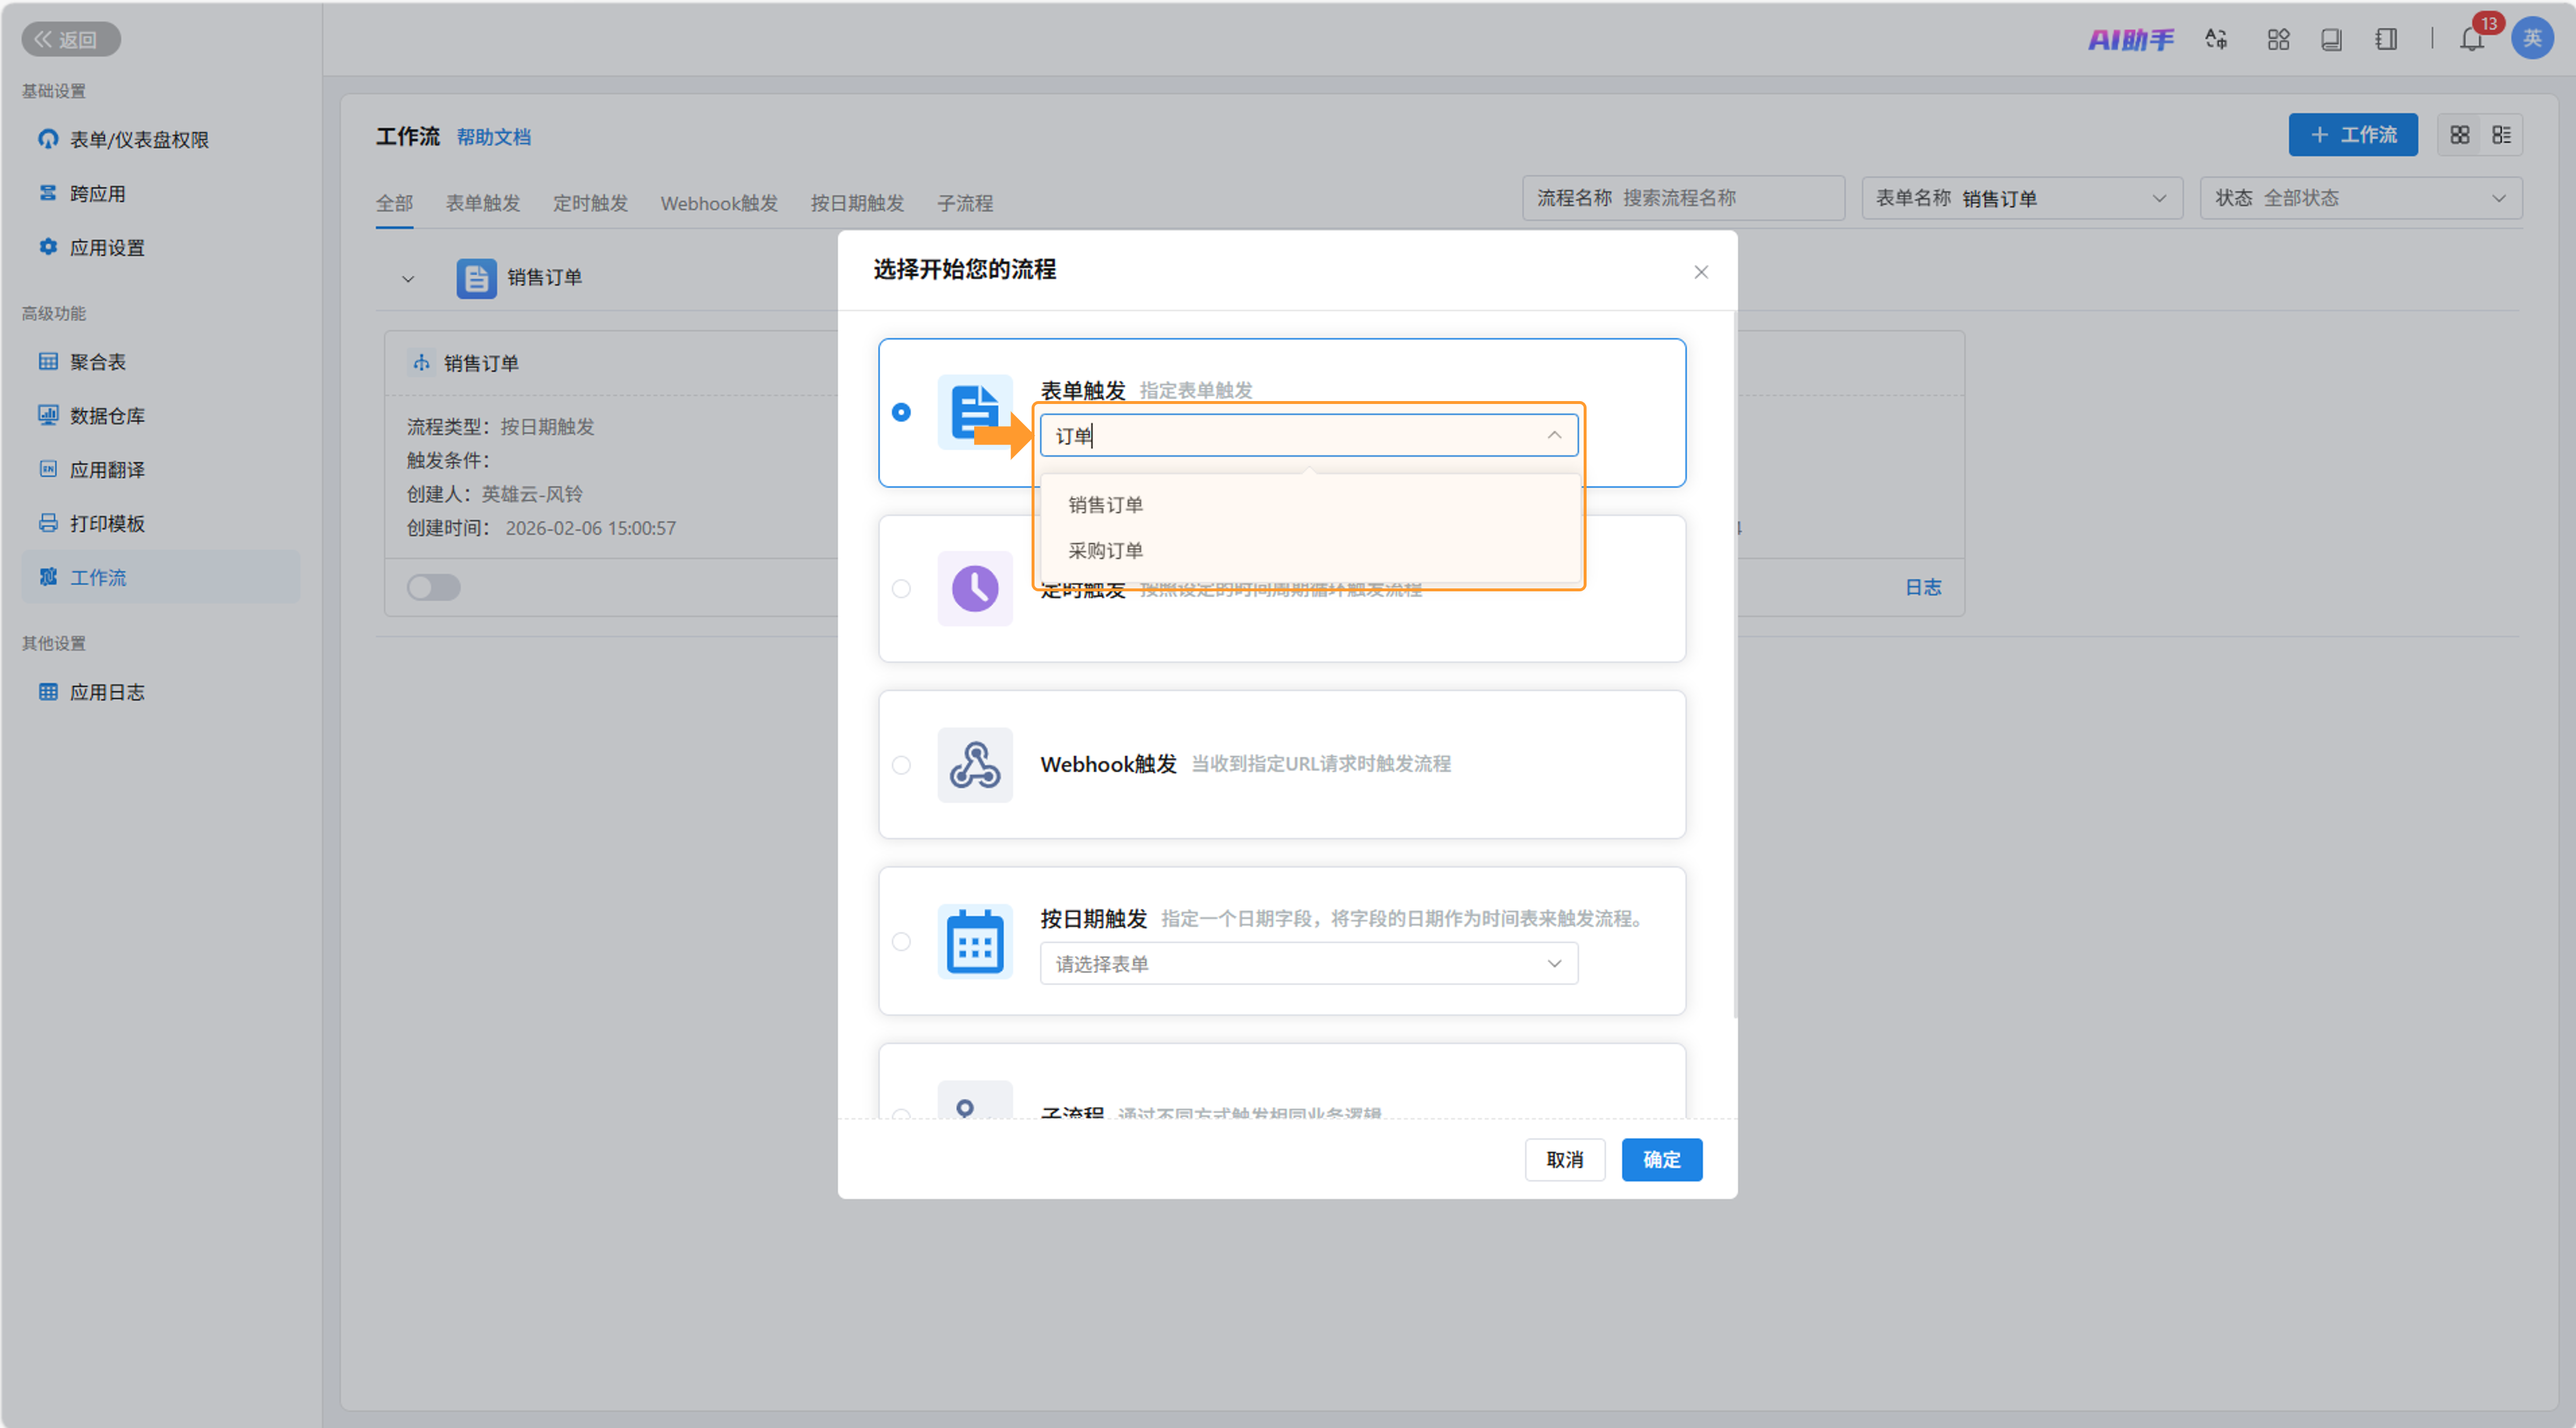
Task: Toggle the 销售订单 workflow enable switch
Action: tap(433, 587)
